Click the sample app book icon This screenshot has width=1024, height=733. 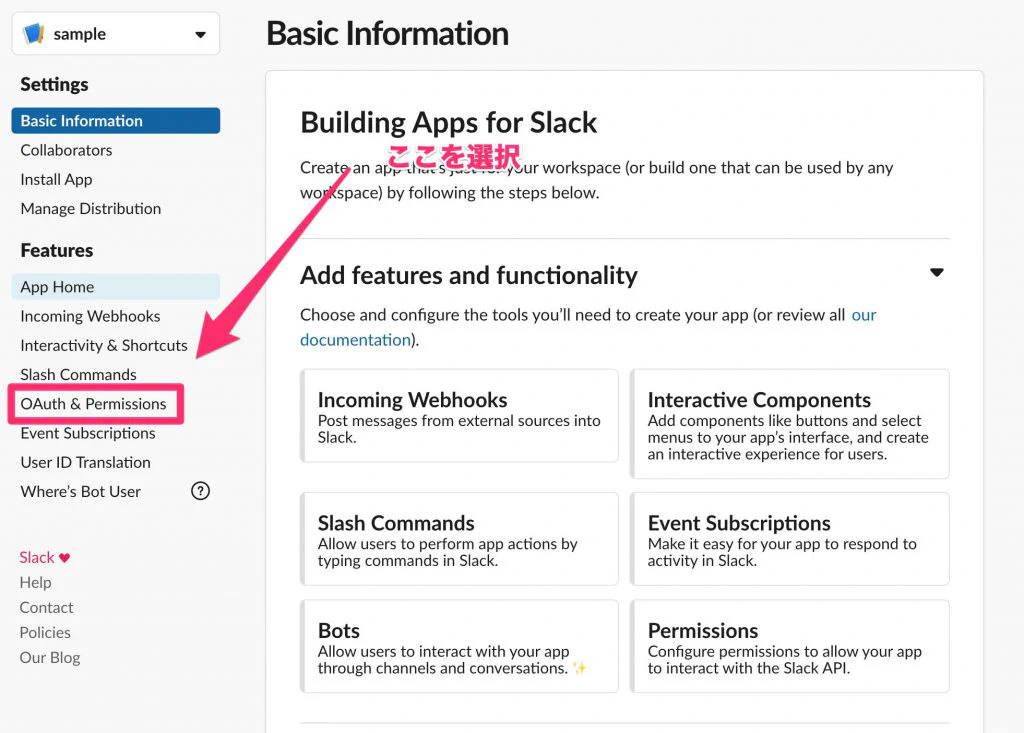point(34,34)
